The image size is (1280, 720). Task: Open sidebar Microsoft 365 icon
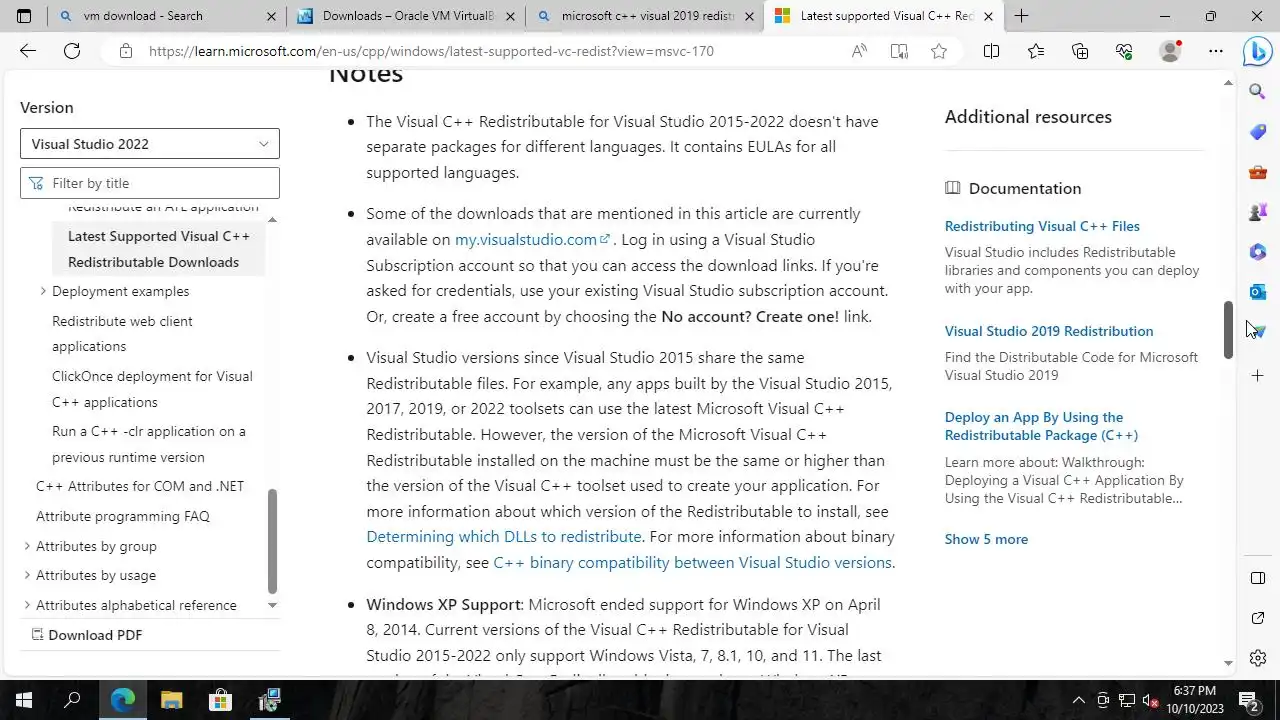point(1258,252)
